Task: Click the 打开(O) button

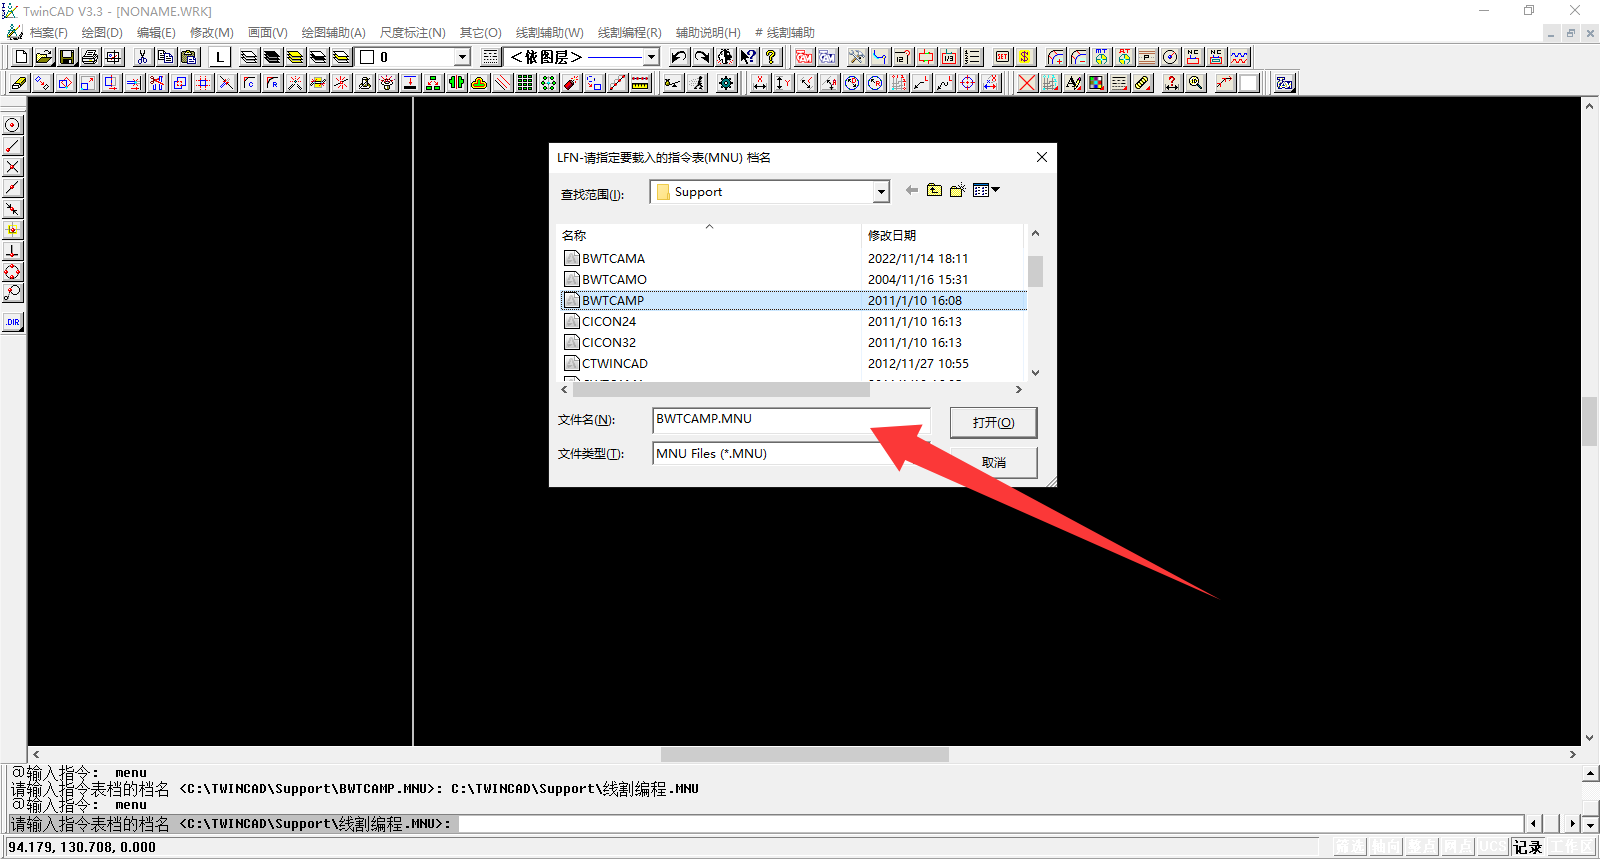Action: pos(993,422)
